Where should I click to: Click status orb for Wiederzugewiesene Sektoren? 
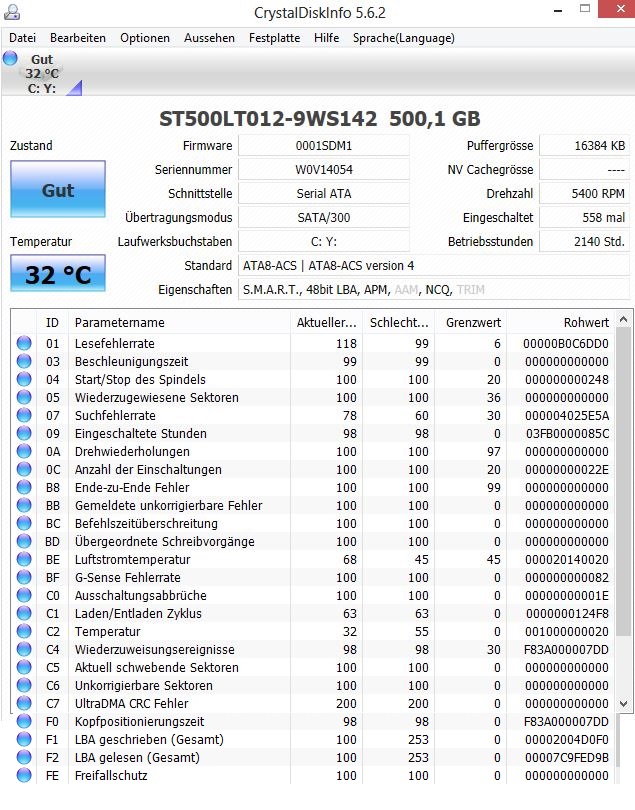click(x=24, y=397)
